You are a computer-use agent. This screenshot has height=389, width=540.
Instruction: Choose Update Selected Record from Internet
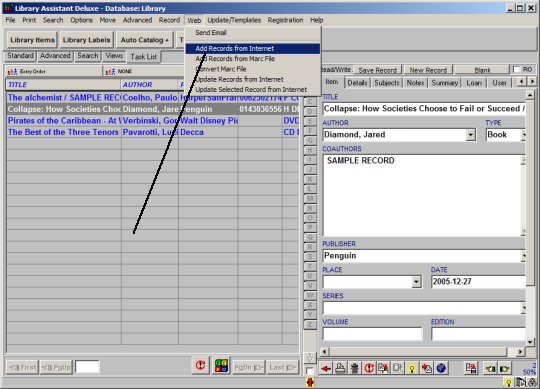[x=252, y=90]
